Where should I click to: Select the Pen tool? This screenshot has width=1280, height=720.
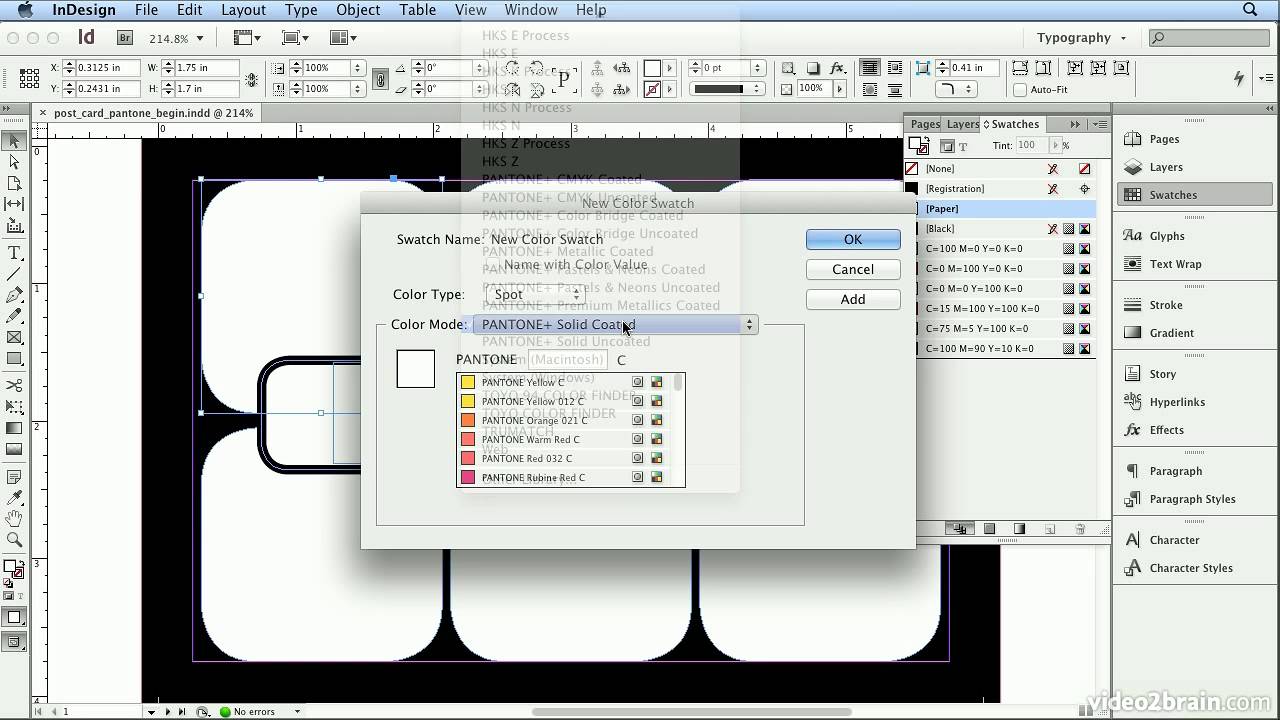14,295
